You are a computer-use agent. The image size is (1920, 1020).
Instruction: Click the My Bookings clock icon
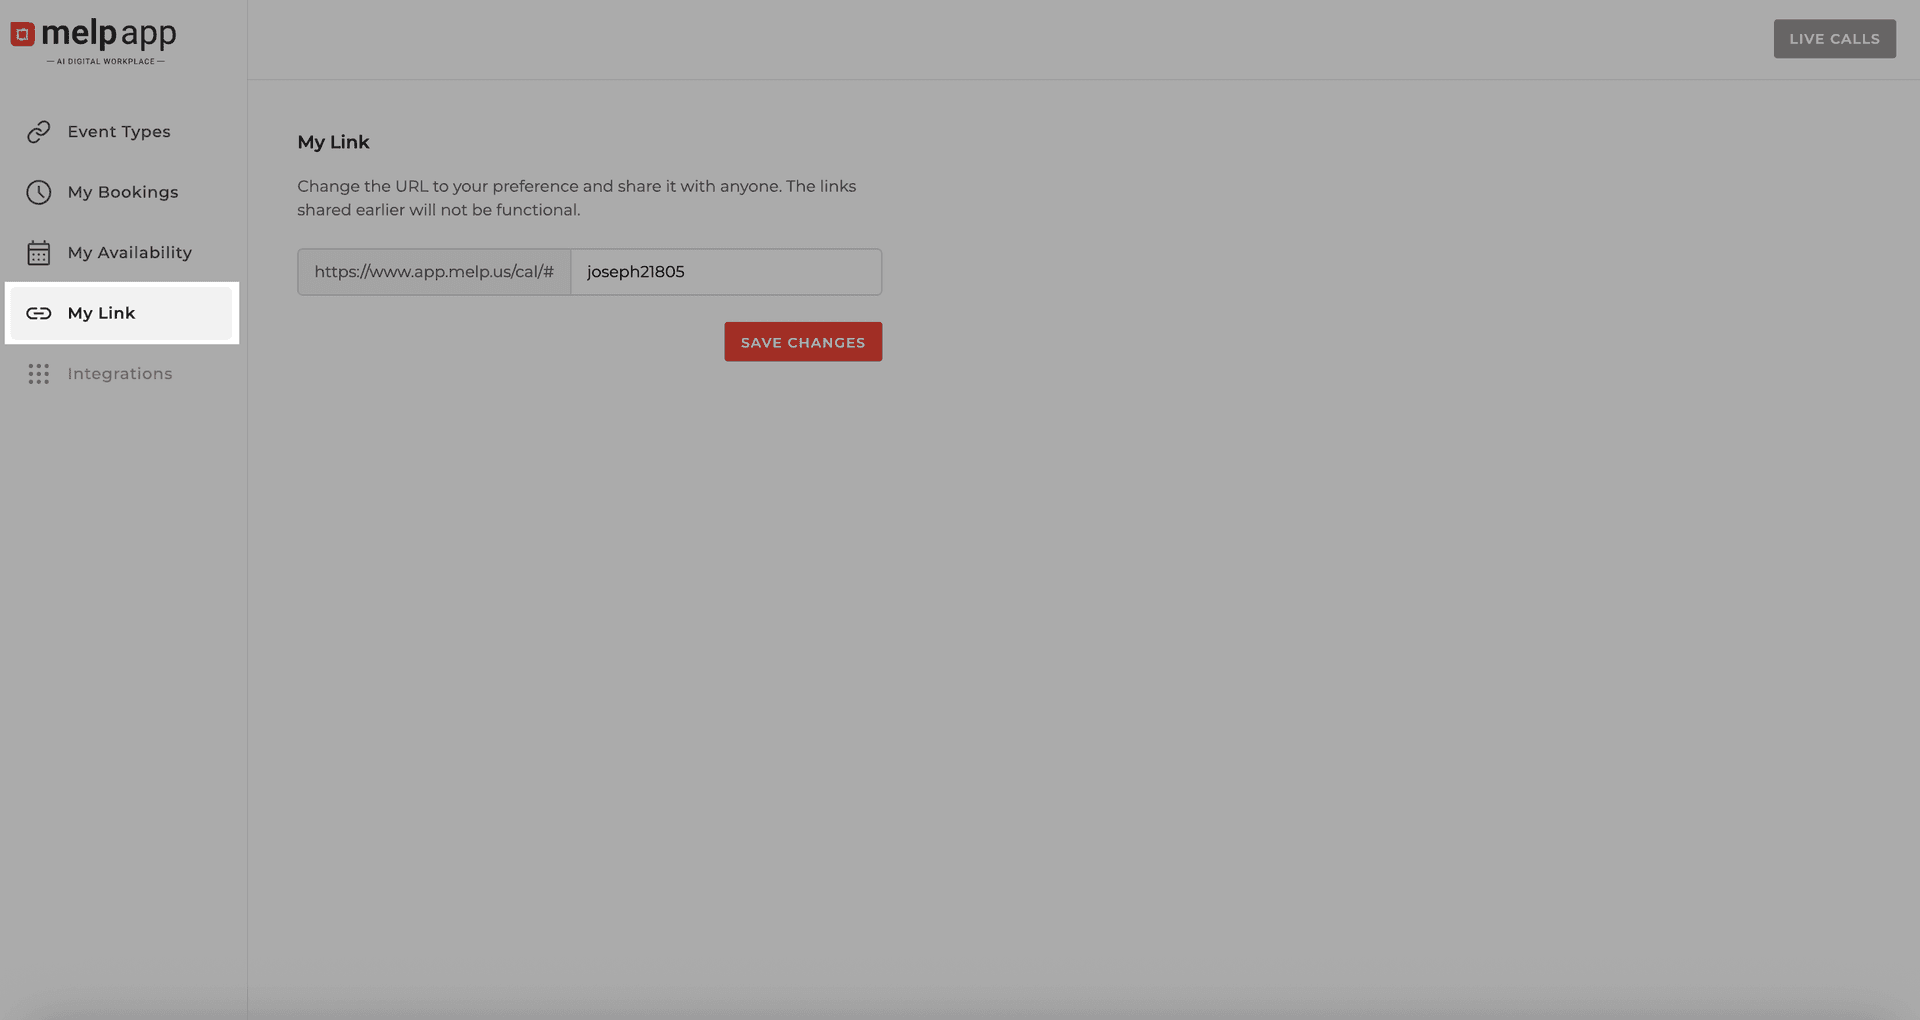pos(39,192)
